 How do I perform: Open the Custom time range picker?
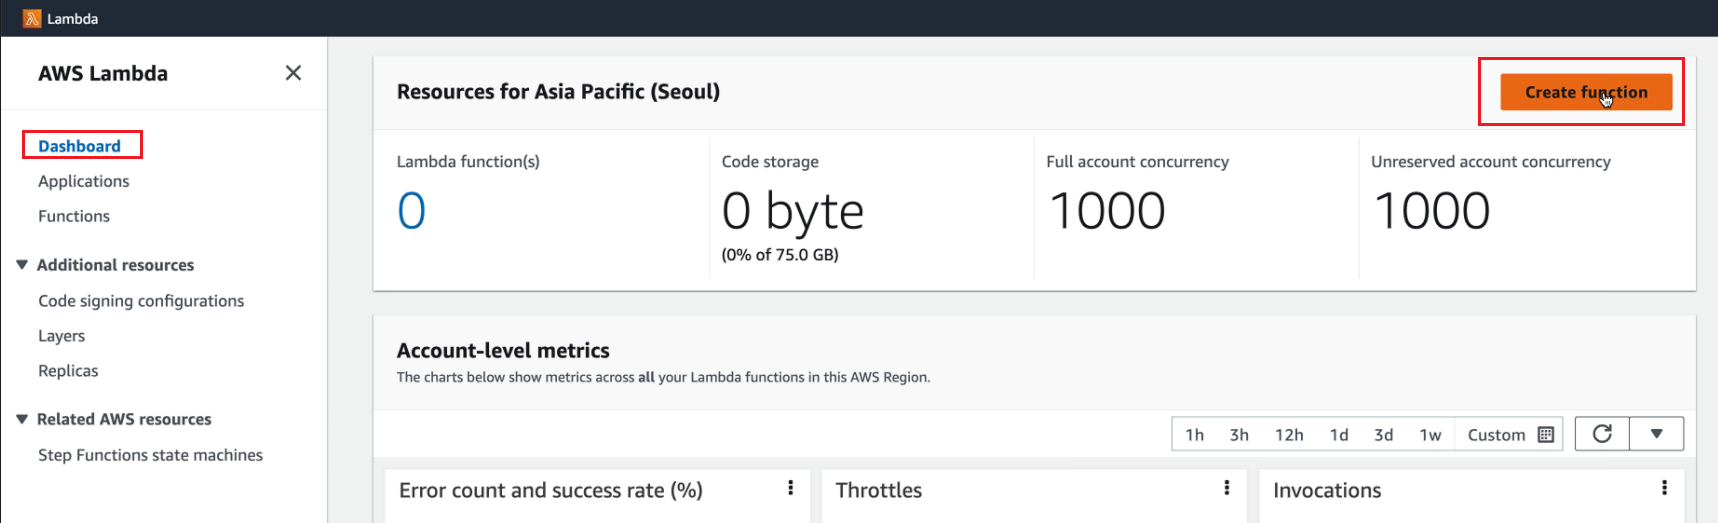click(x=1510, y=435)
